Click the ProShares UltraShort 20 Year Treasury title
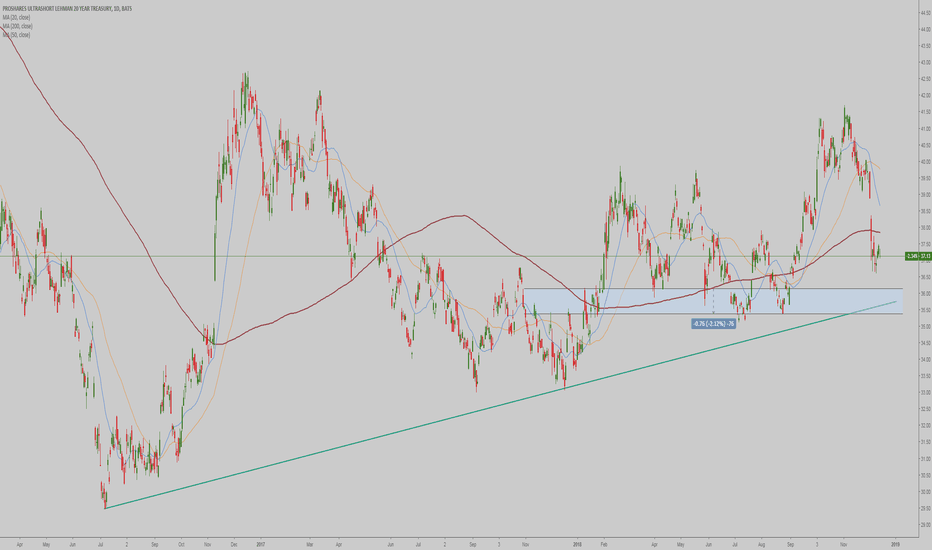The width and height of the screenshot is (932, 550). [x=67, y=9]
